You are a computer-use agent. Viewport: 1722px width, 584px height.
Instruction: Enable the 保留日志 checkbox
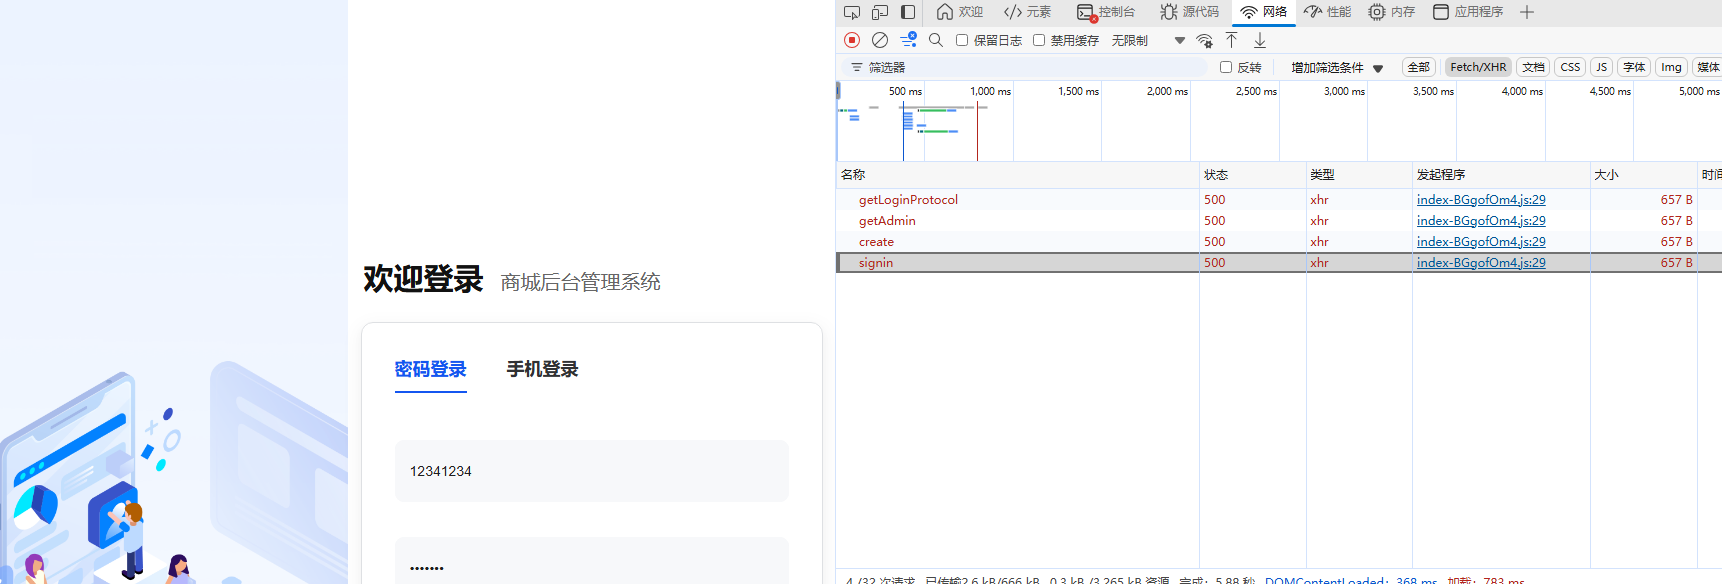[x=962, y=40]
